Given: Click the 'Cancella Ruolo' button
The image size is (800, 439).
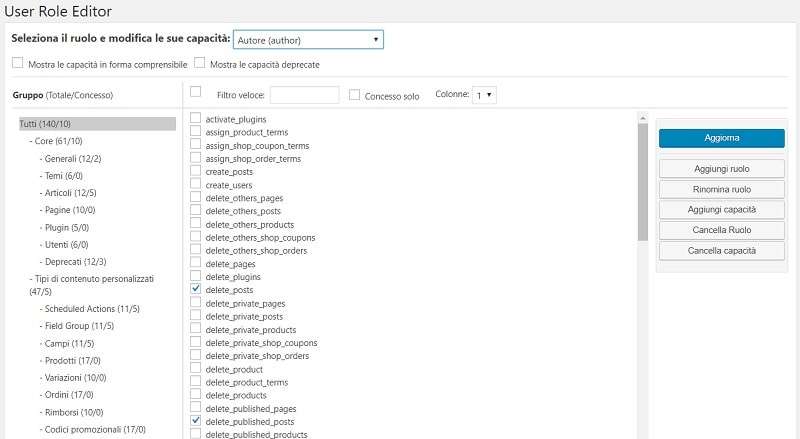Looking at the screenshot, I should click(x=721, y=230).
